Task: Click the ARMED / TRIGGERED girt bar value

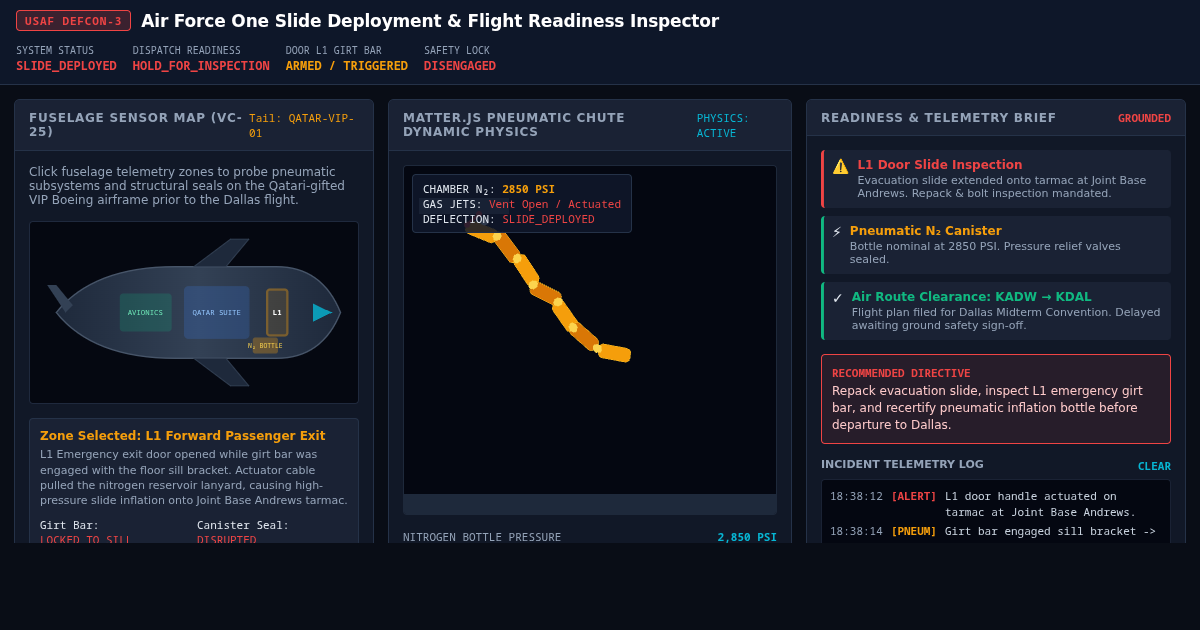Action: 347,66
